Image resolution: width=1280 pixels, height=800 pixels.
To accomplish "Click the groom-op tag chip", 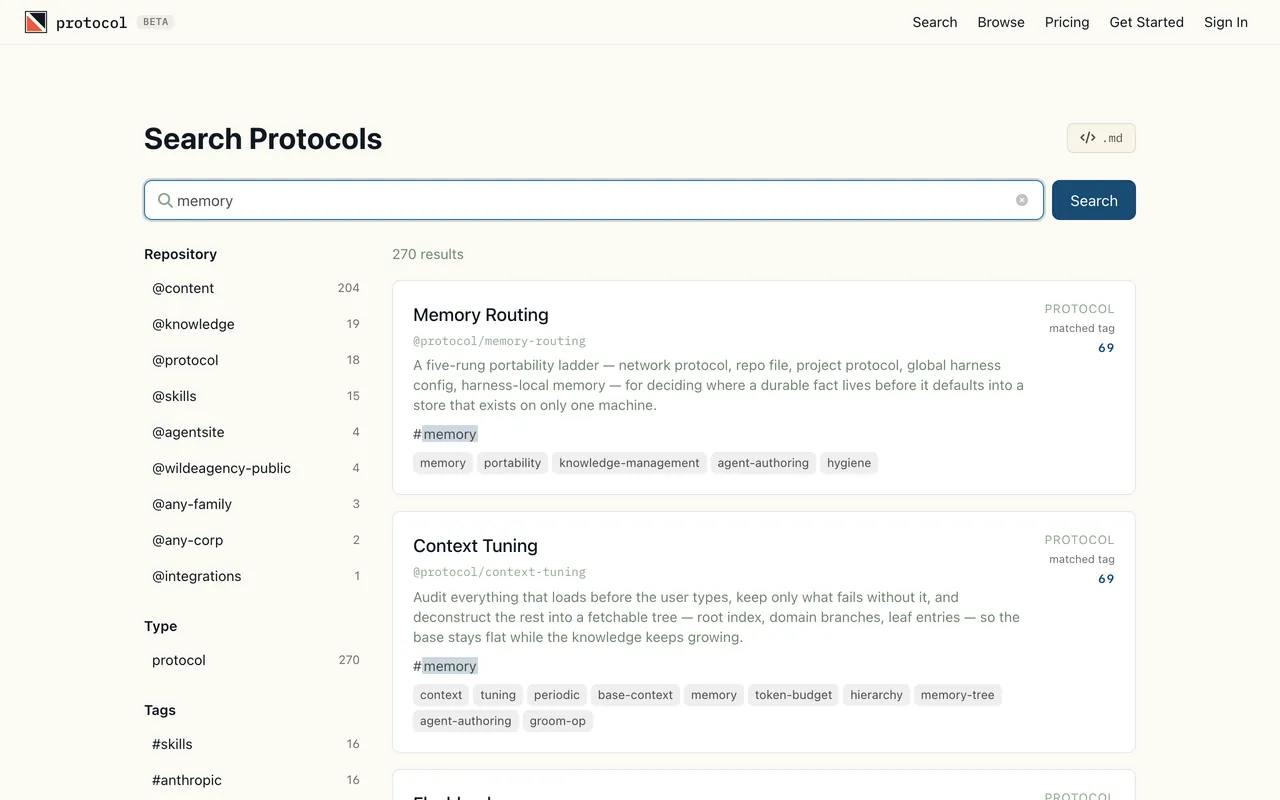I will coord(558,721).
